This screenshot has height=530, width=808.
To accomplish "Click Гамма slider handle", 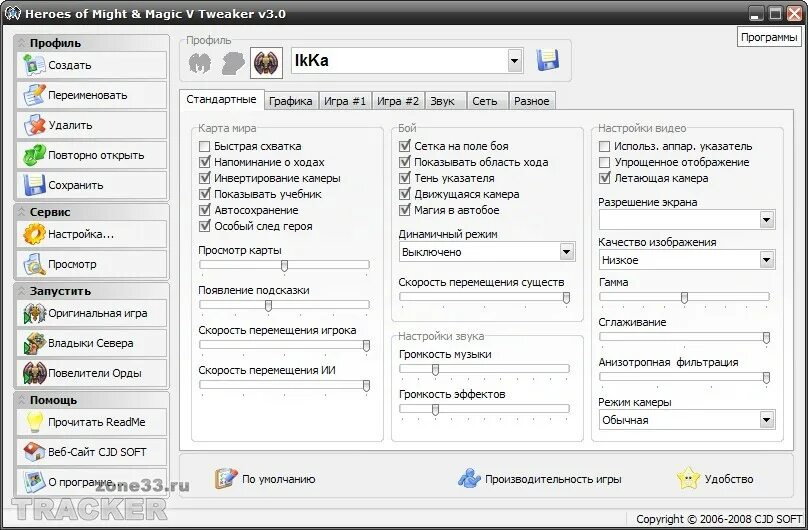I will (684, 298).
